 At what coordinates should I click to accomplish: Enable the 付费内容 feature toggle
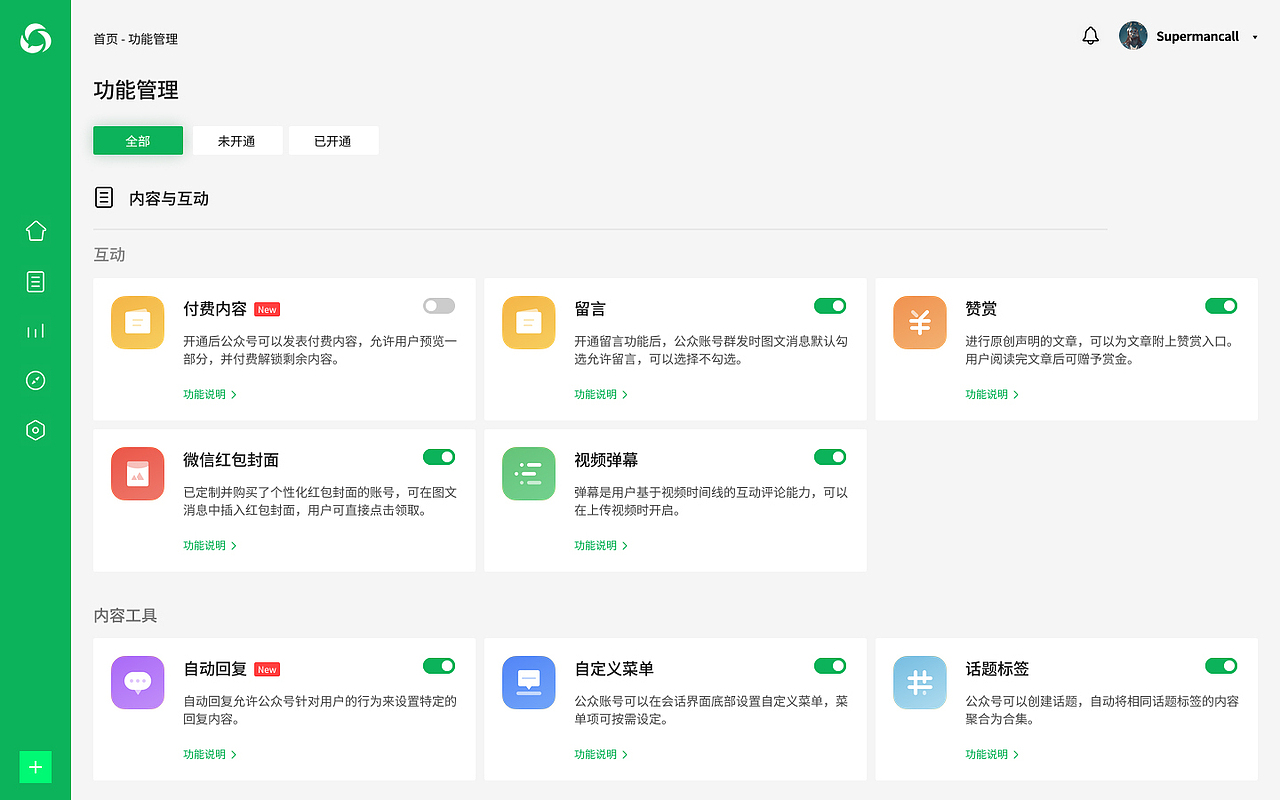tap(438, 306)
